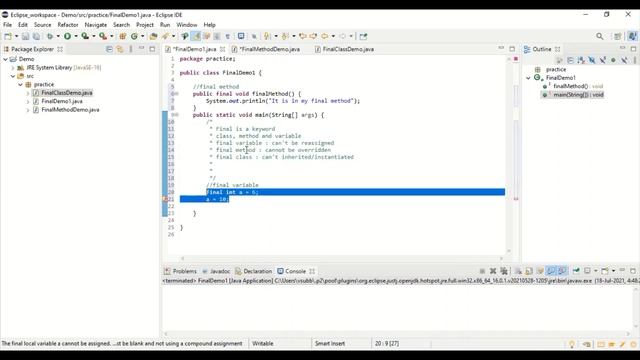Click the Open Perspective icon
The height and width of the screenshot is (360, 640).
coord(618,36)
